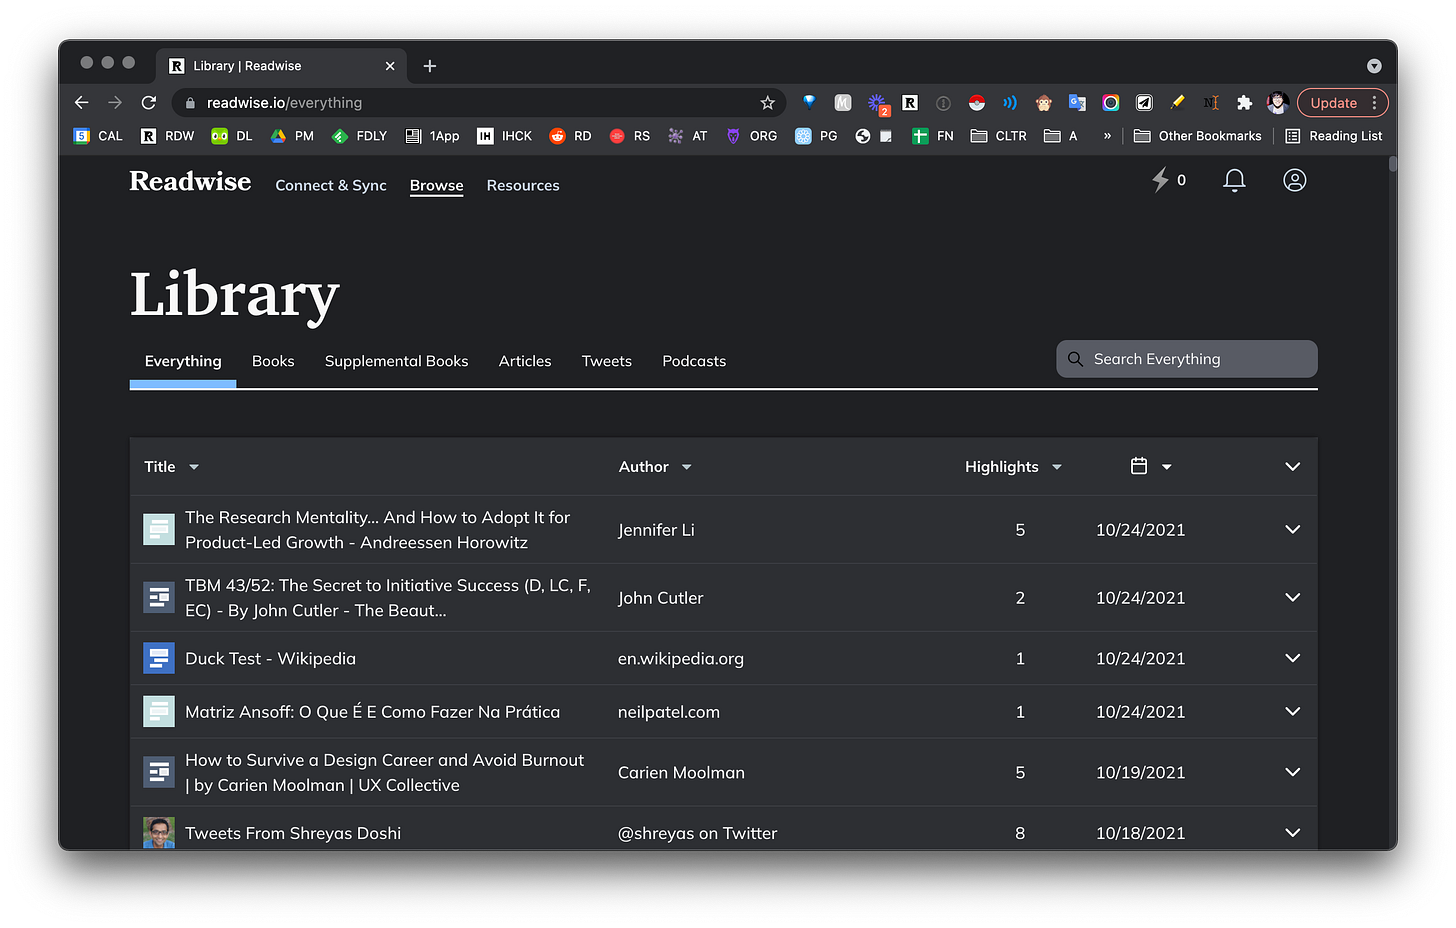Open Duck Test - Wikipedia title

click(270, 658)
